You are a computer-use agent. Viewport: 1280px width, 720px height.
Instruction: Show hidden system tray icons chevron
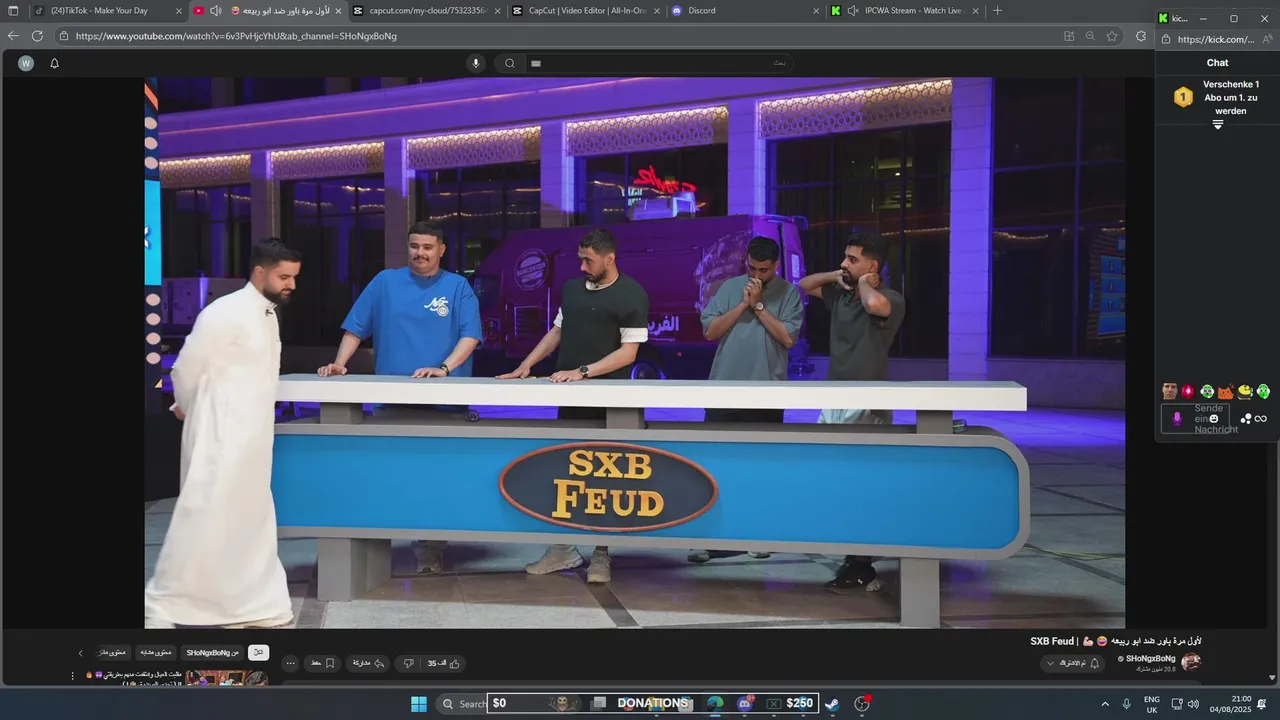pyautogui.click(x=1105, y=704)
